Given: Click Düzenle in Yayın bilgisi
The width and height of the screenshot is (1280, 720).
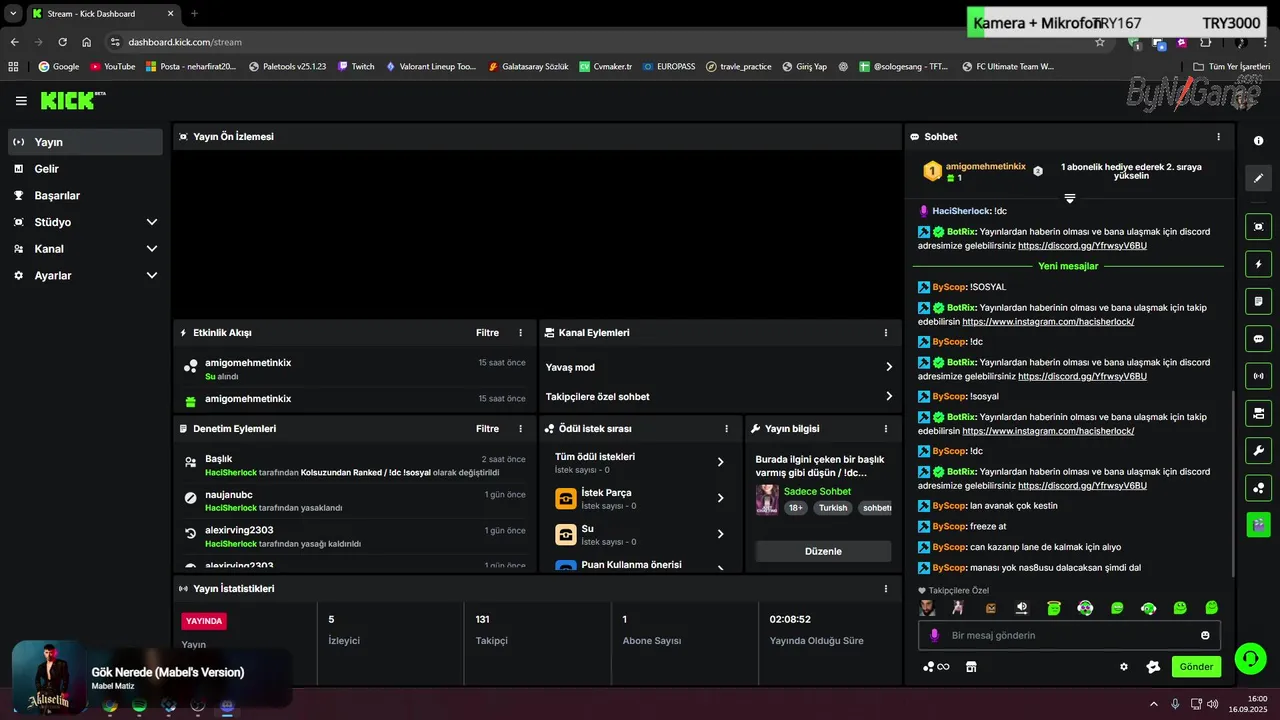Looking at the screenshot, I should [823, 551].
